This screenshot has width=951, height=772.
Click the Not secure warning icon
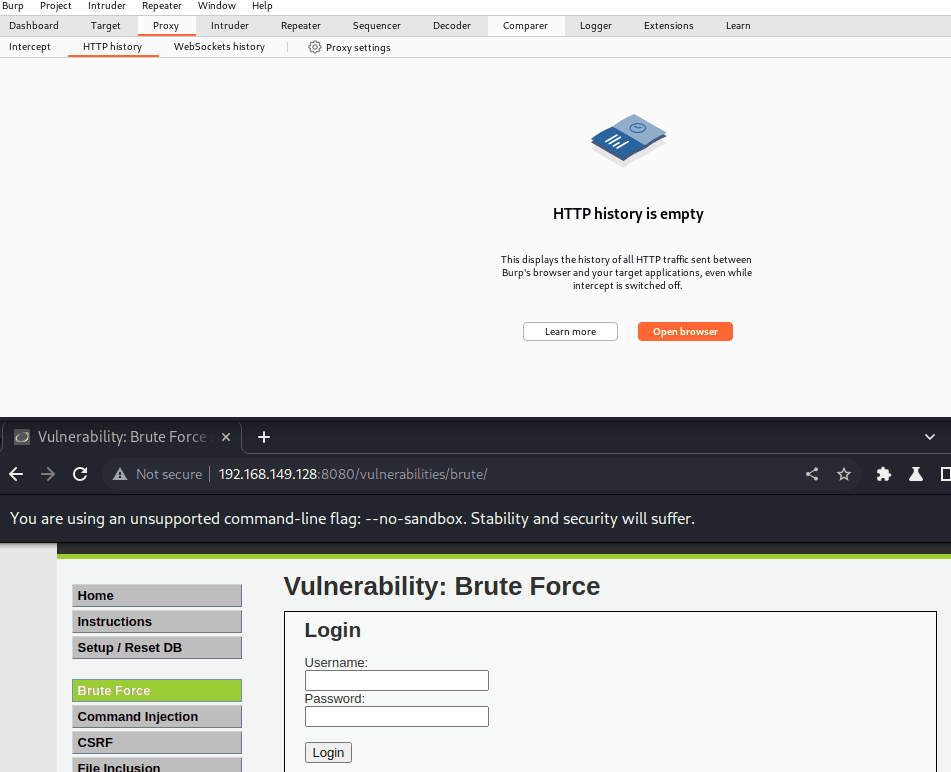120,474
